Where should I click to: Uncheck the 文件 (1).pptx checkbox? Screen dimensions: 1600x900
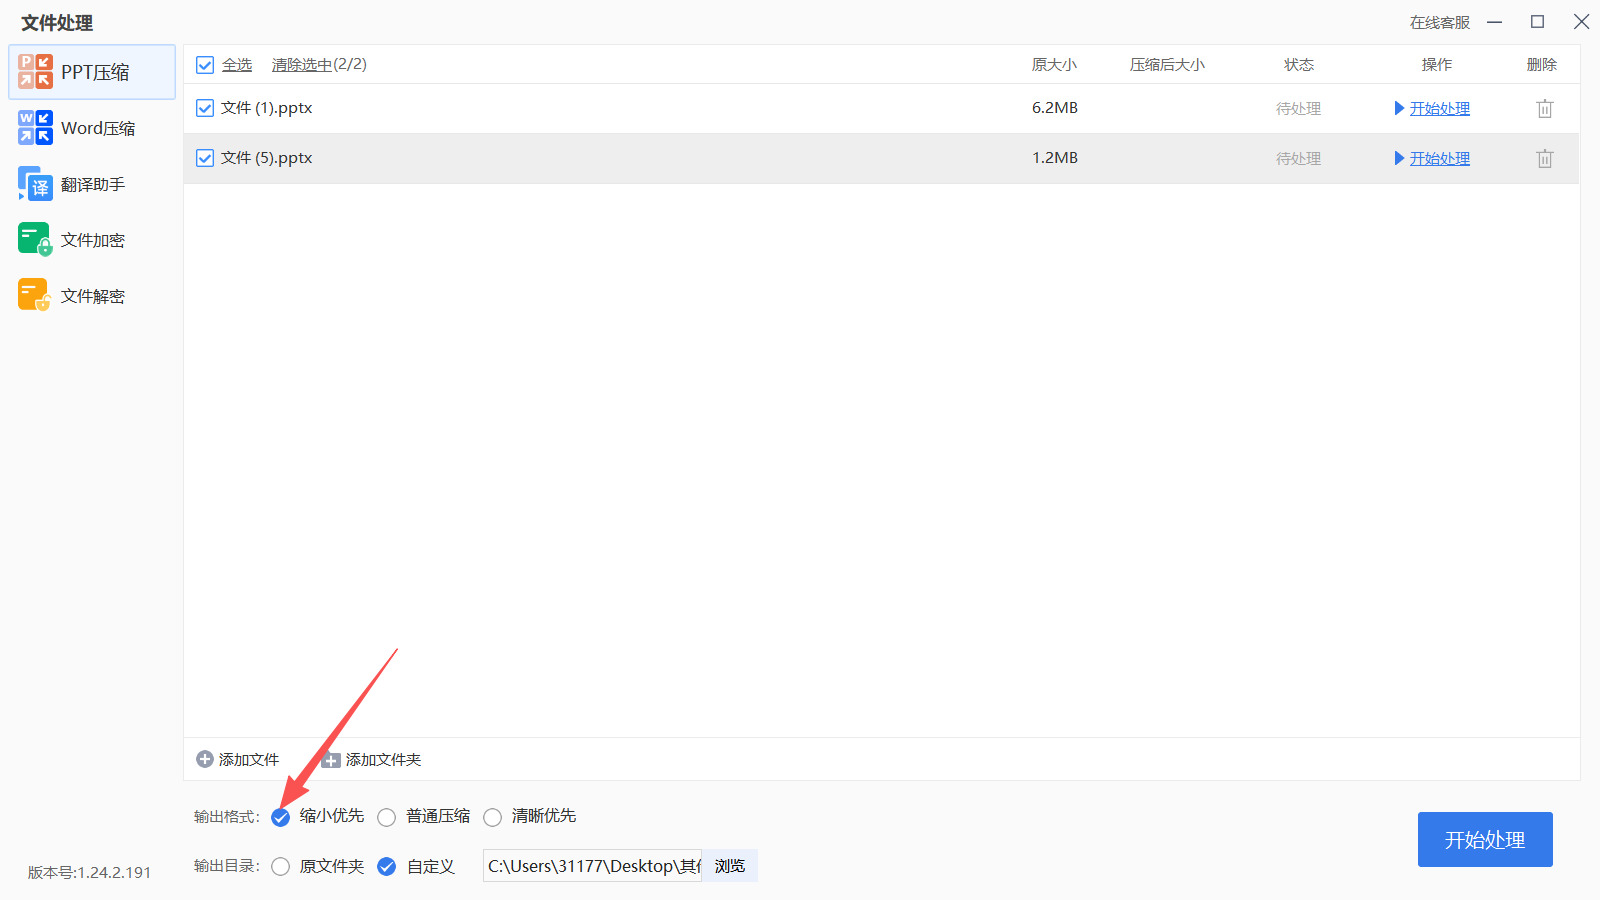click(x=205, y=108)
